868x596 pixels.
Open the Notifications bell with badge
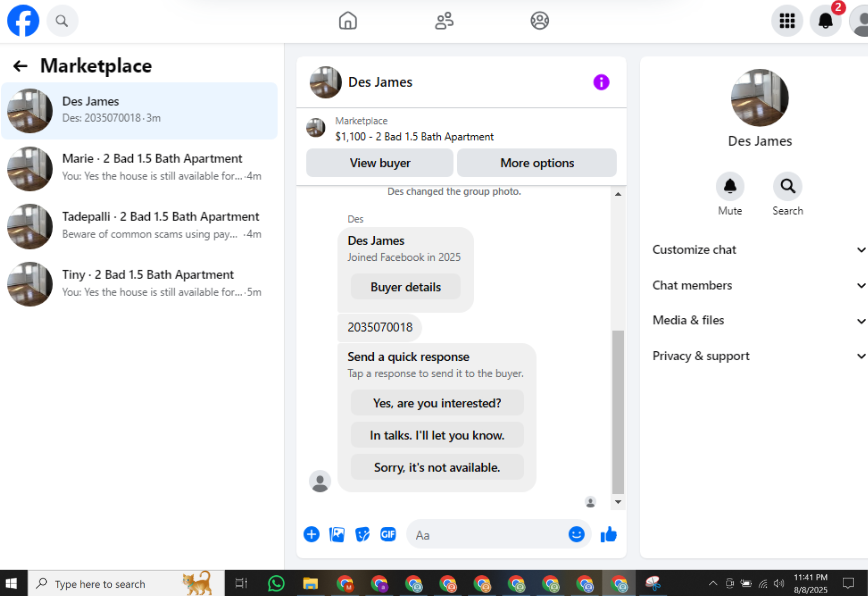(825, 21)
